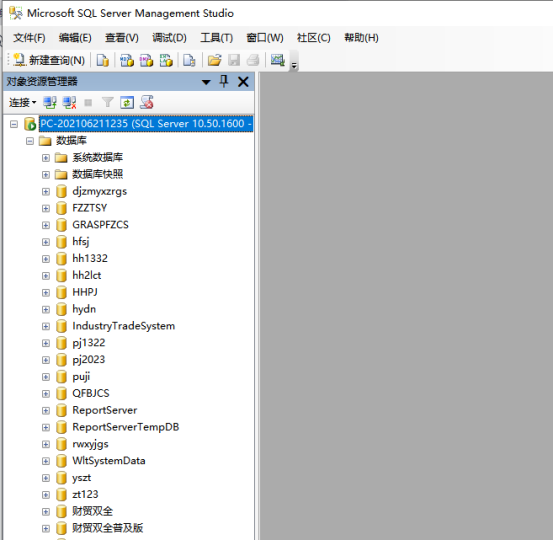Click the Filter funnel icon in Object Explorer
Image resolution: width=554 pixels, height=540 pixels.
tap(107, 102)
